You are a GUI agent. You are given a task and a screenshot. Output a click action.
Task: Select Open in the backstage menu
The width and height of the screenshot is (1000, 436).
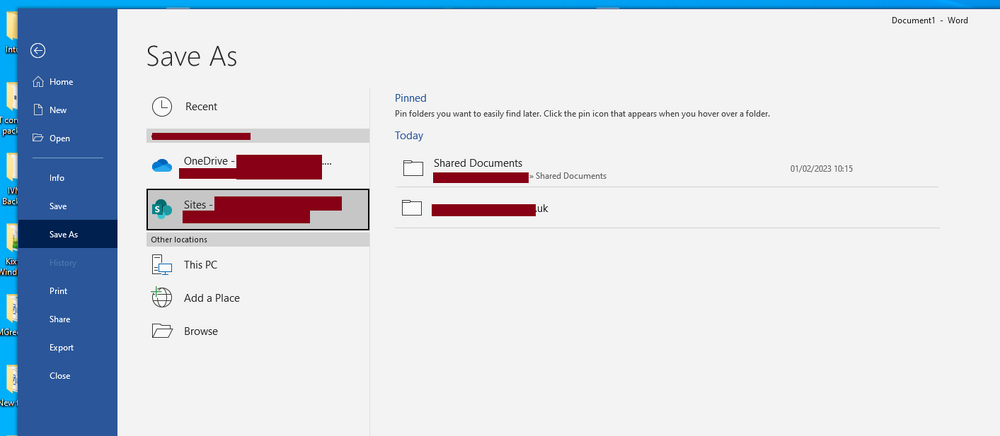60,138
